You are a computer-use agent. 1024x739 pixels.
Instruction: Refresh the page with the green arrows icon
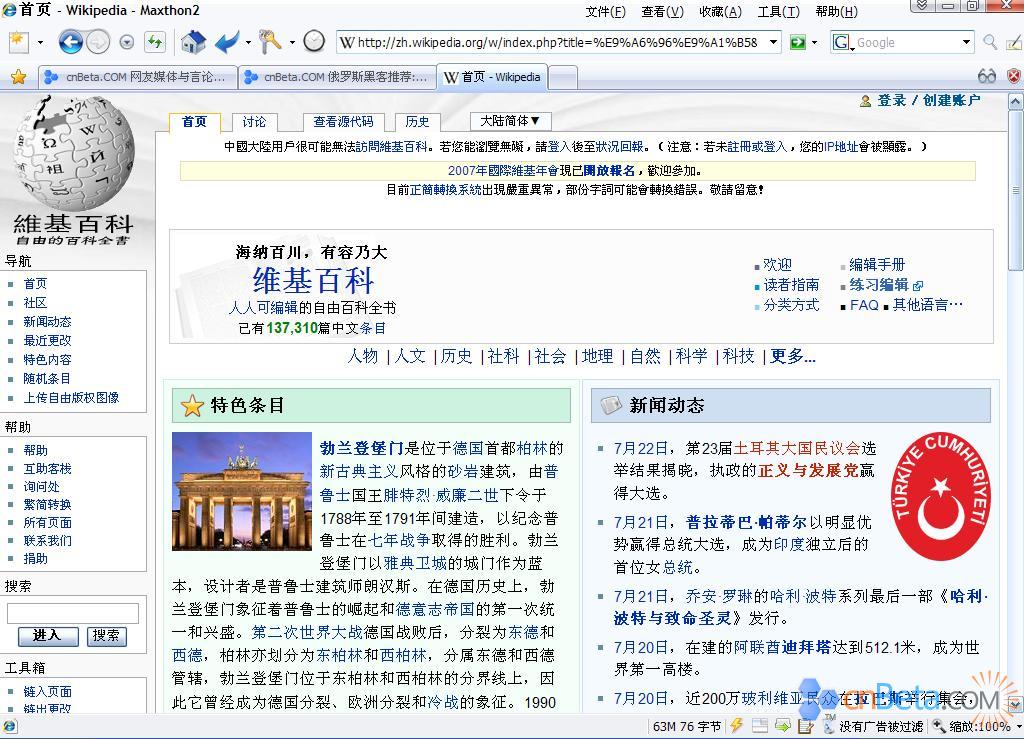point(155,42)
